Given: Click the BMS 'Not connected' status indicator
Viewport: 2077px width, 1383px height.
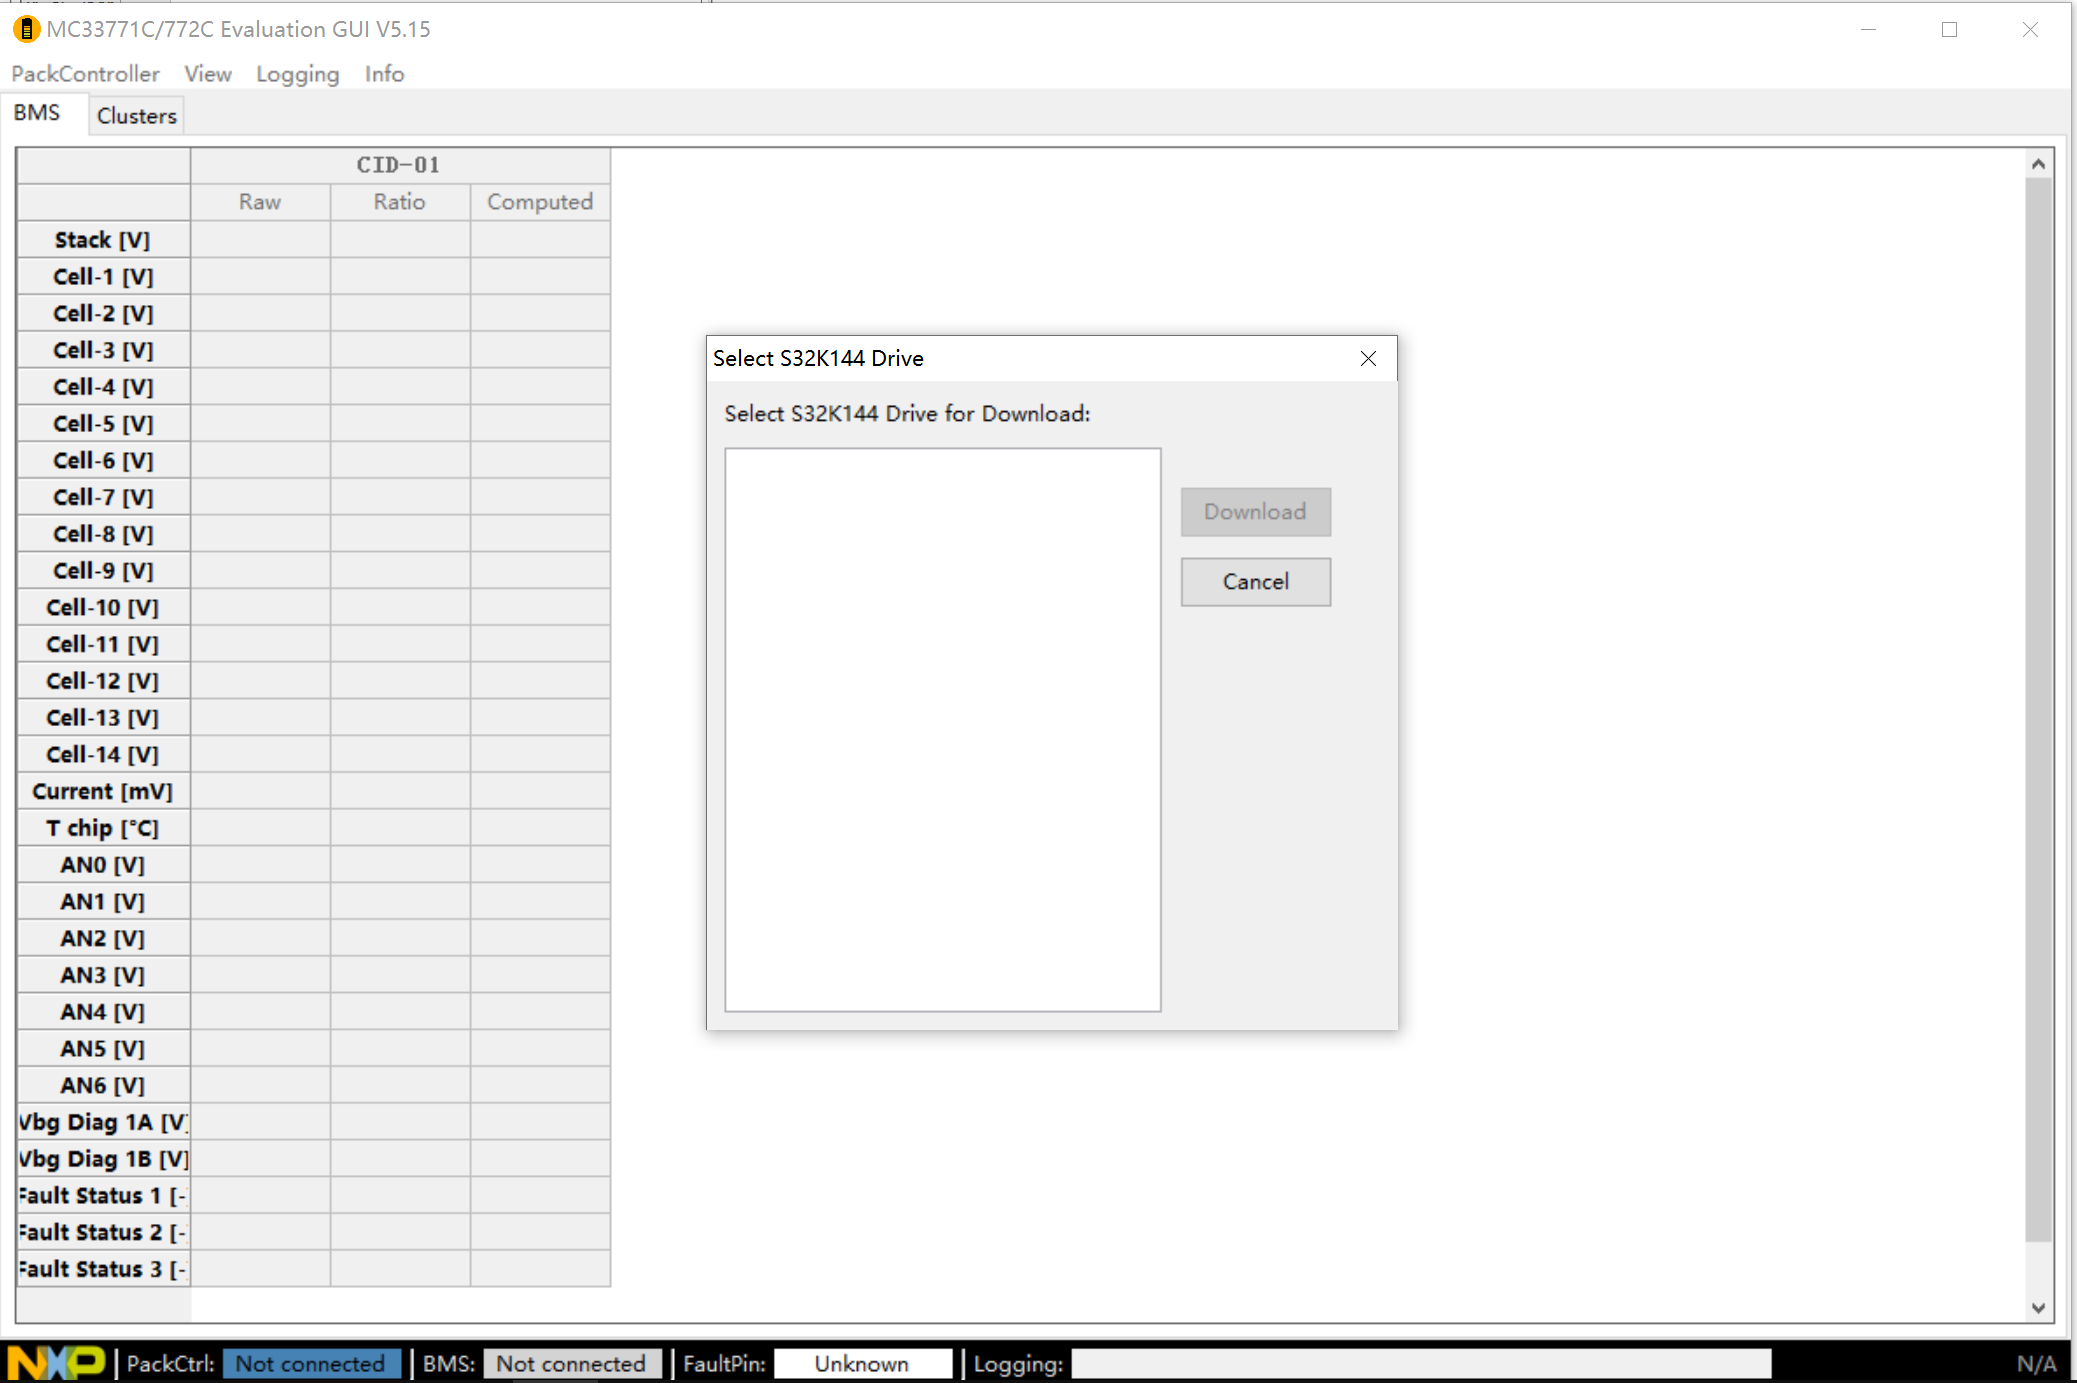Looking at the screenshot, I should click(x=571, y=1363).
